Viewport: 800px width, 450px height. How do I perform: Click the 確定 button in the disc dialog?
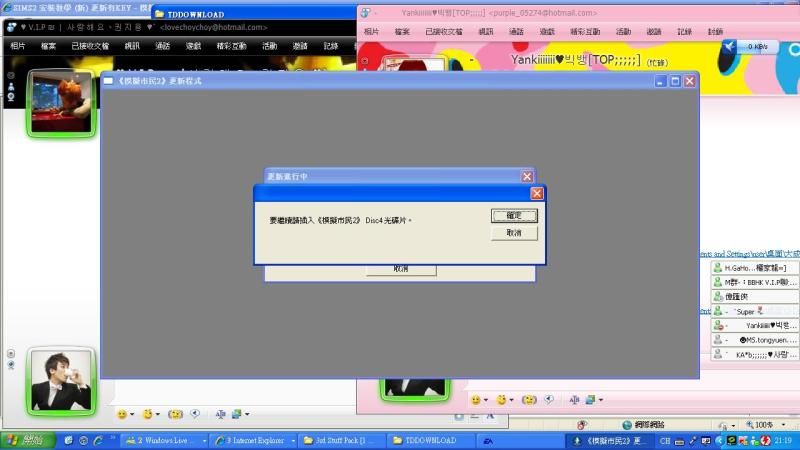pos(514,215)
